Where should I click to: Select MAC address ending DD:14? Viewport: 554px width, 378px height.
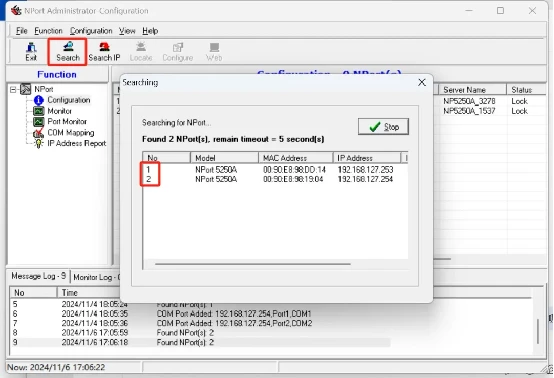(293, 170)
